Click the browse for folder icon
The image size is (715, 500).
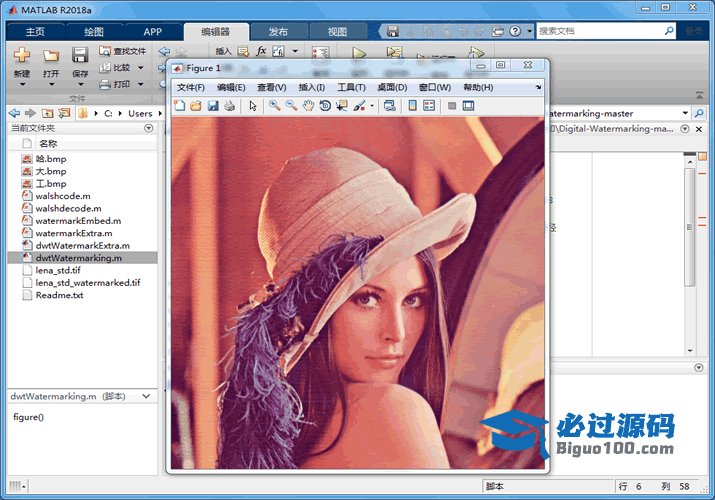pos(64,113)
